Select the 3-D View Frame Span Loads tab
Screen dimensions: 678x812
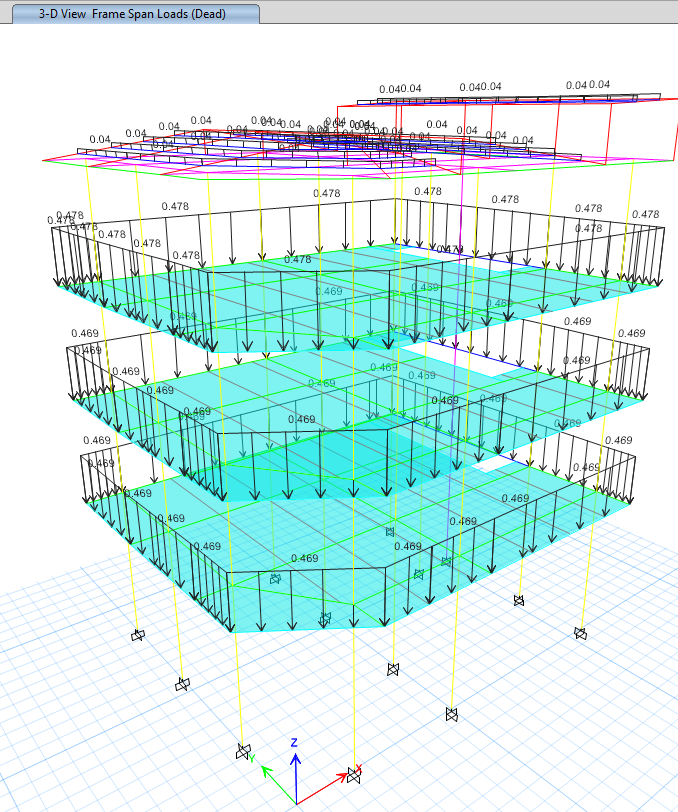131,14
